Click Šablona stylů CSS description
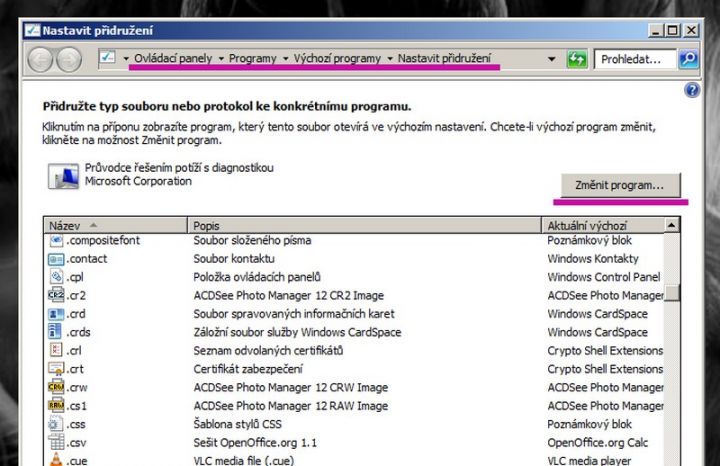This screenshot has height=466, width=720. (x=237, y=424)
